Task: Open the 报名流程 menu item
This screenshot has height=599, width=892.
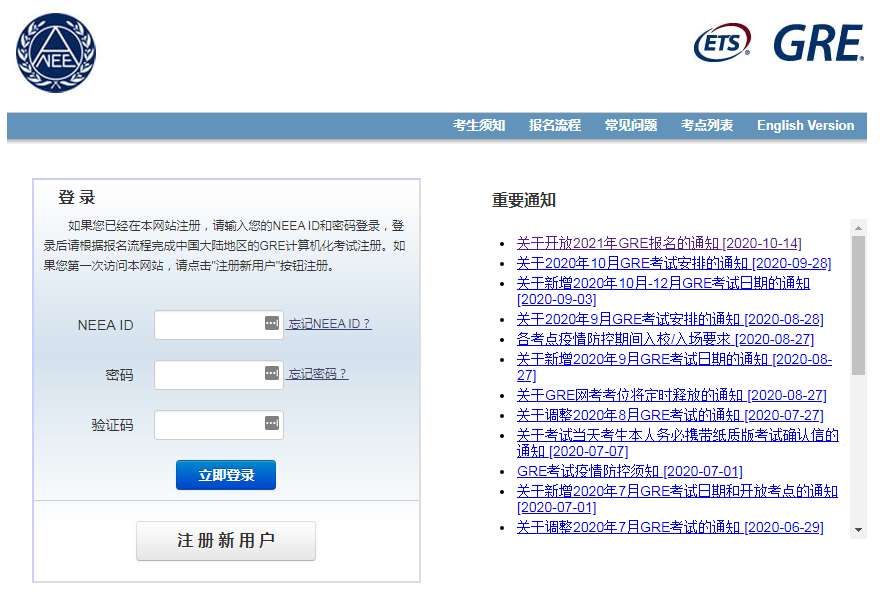Action: click(555, 126)
